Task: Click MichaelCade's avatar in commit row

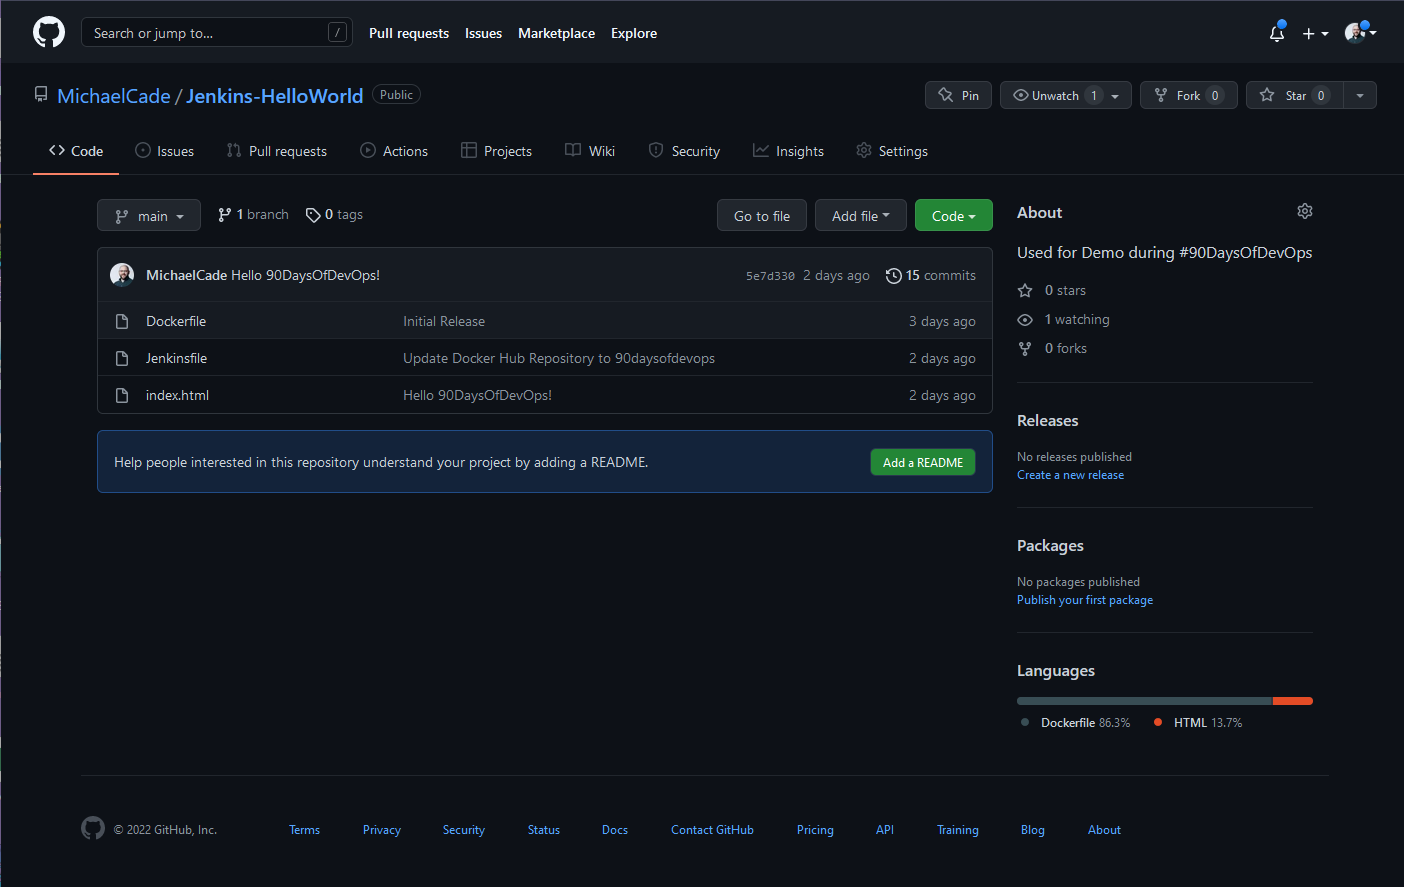Action: tap(122, 275)
